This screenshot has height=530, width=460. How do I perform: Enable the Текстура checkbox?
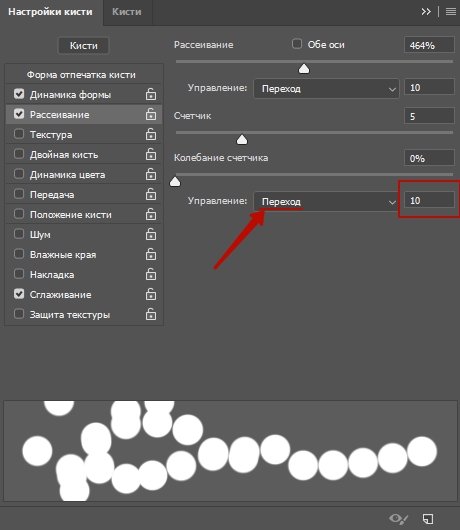pos(19,134)
